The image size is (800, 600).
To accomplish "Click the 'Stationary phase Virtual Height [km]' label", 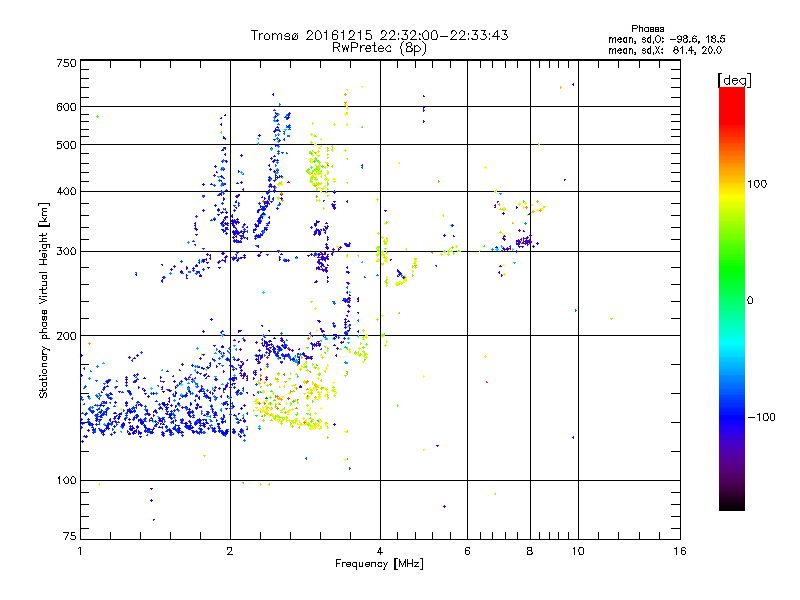I will (x=44, y=300).
